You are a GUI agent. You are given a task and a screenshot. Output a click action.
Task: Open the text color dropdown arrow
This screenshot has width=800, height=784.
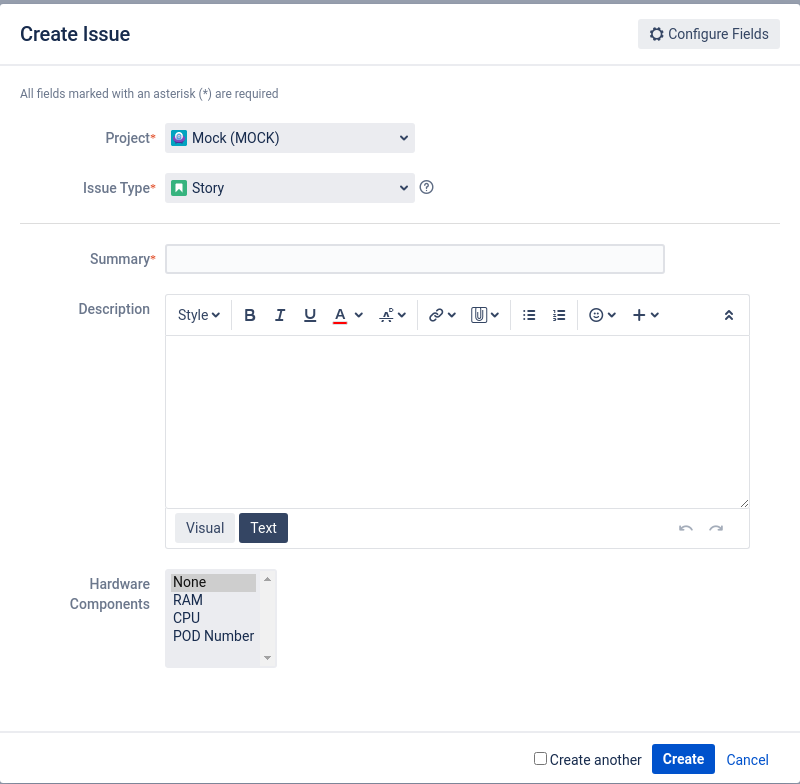click(x=359, y=315)
